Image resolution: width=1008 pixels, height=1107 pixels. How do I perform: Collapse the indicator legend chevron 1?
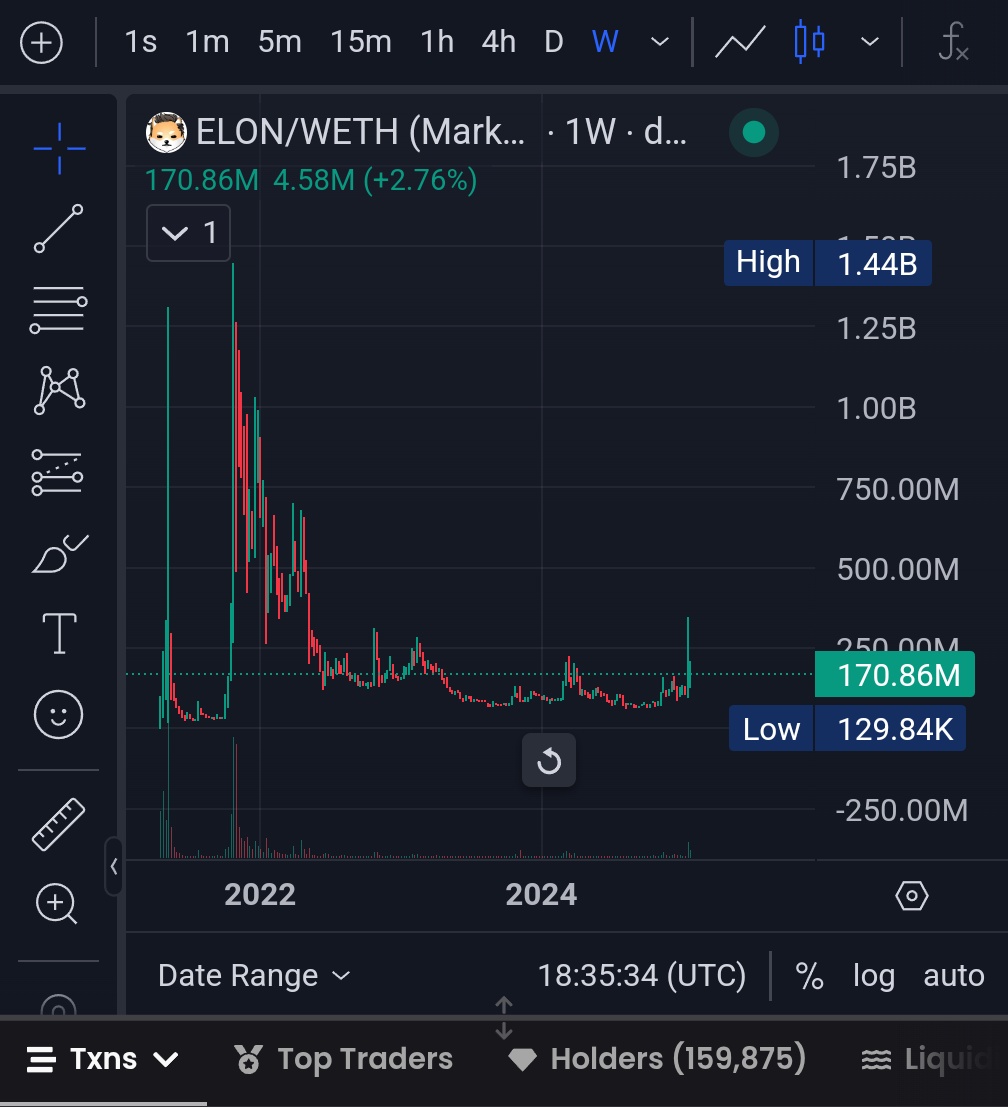(x=188, y=233)
